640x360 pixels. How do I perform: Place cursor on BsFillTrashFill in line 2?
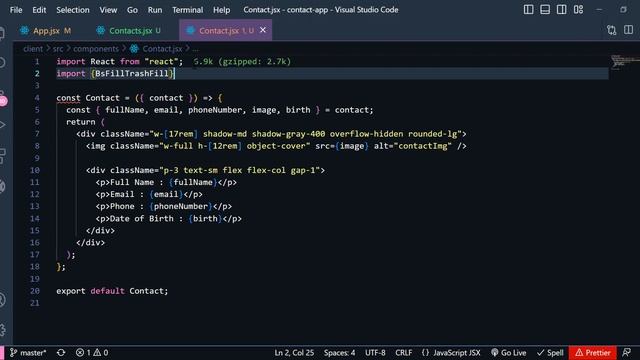[x=132, y=73]
